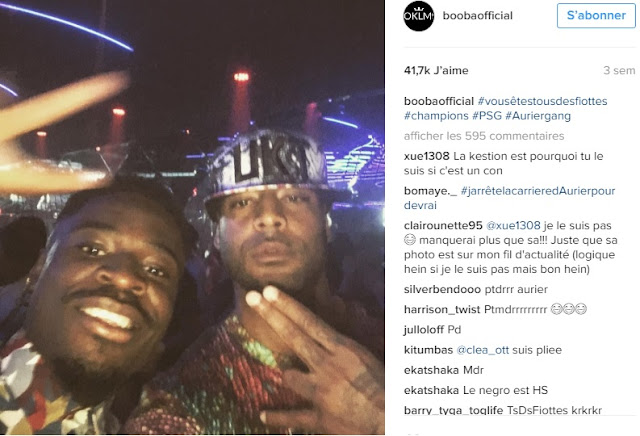Screen dimensions: 640x436
Task: Click the @clea_ott mention
Action: point(483,350)
